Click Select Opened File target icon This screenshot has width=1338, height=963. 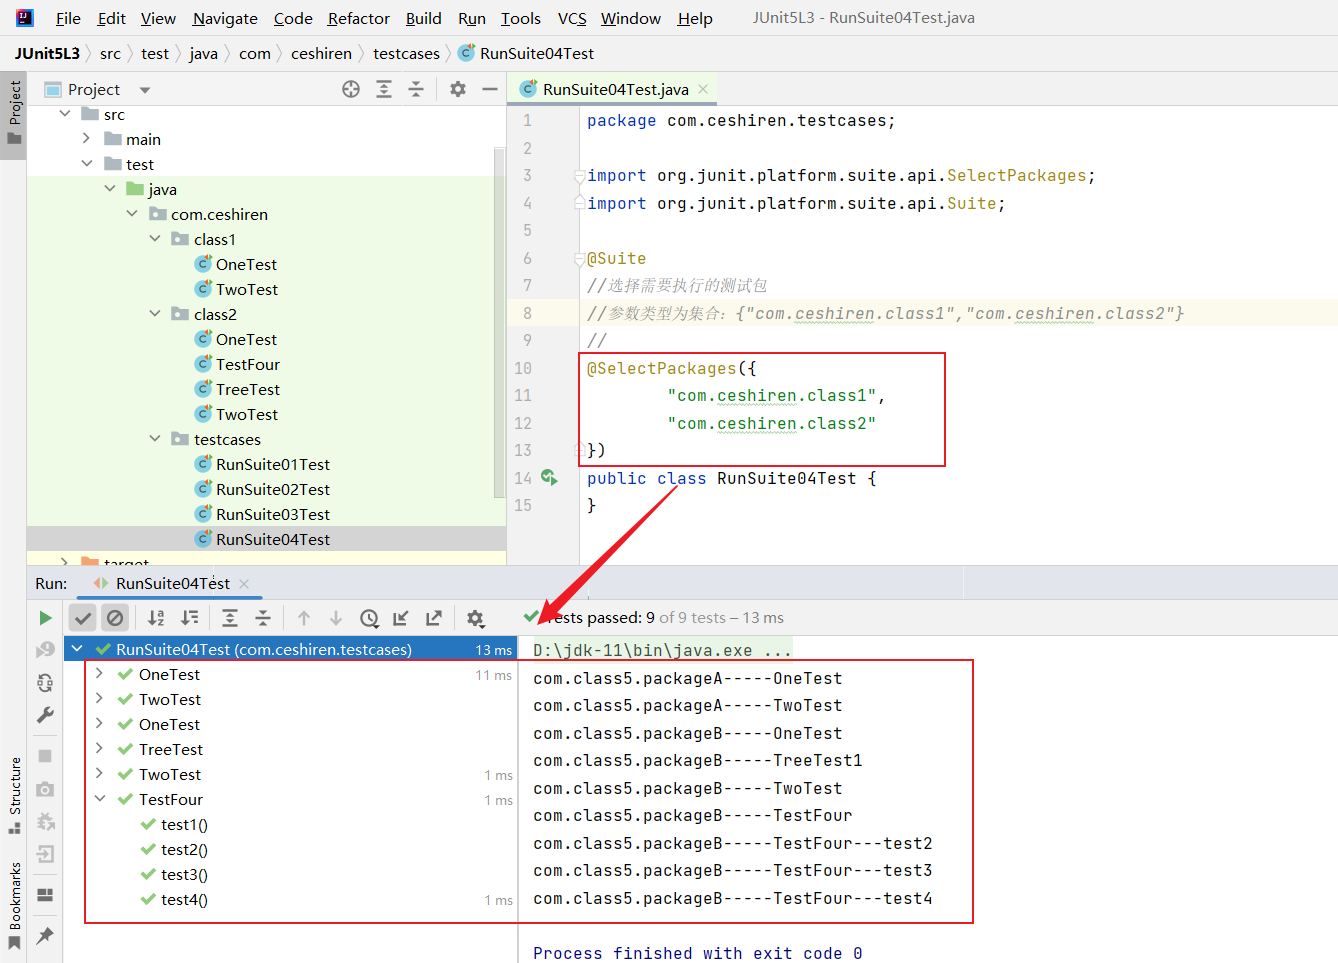(x=351, y=89)
